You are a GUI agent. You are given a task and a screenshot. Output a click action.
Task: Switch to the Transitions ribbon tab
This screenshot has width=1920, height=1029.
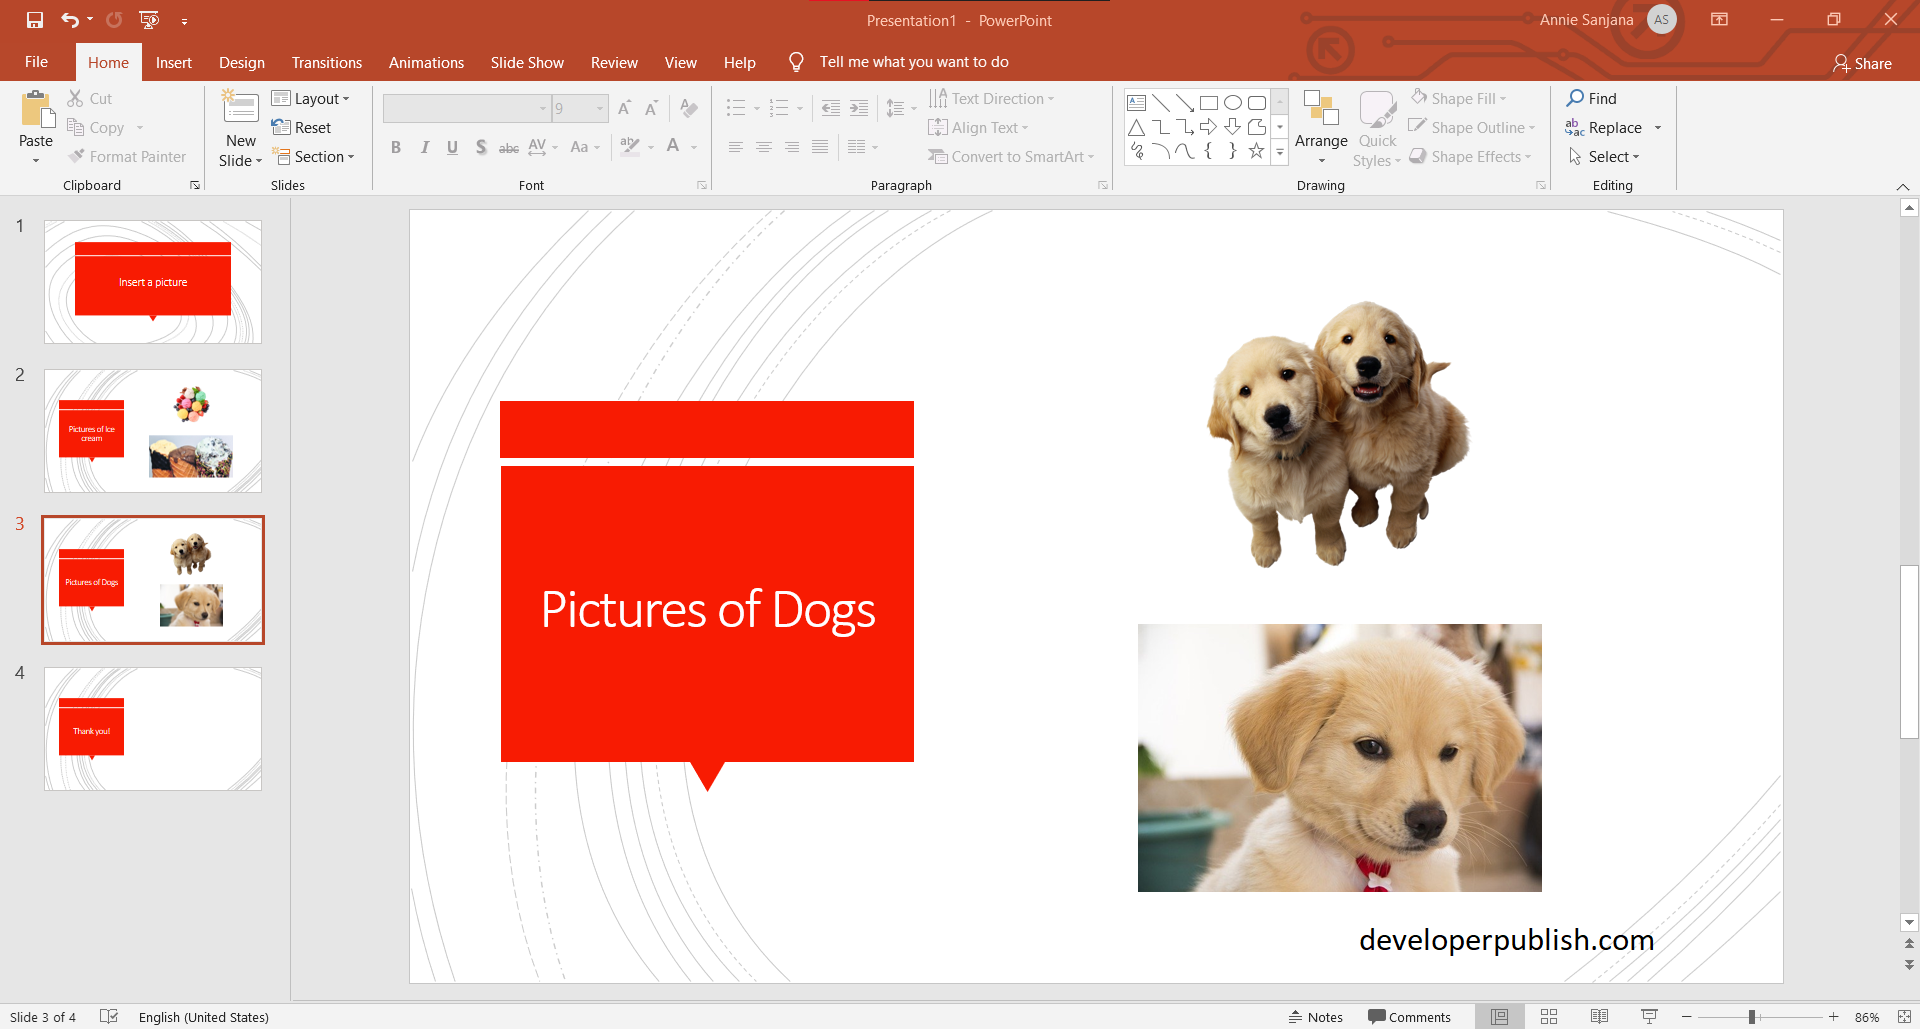[x=326, y=62]
